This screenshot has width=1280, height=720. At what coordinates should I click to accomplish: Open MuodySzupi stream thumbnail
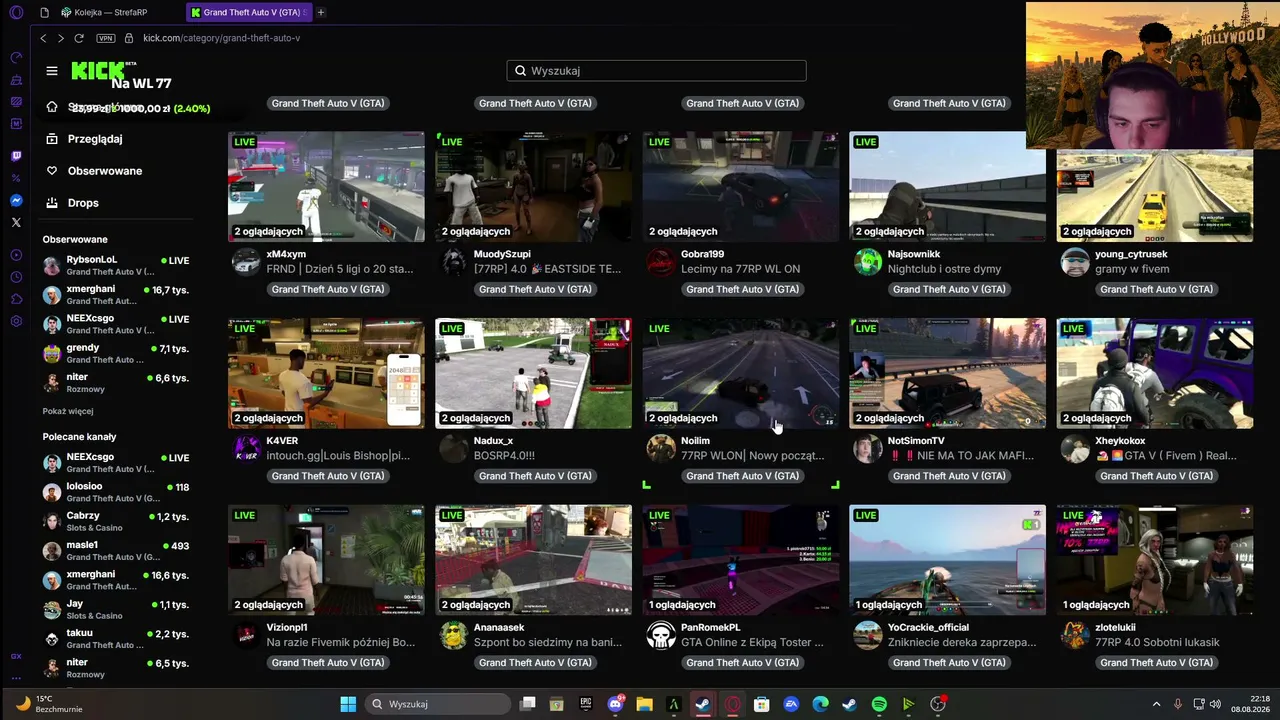pyautogui.click(x=533, y=186)
